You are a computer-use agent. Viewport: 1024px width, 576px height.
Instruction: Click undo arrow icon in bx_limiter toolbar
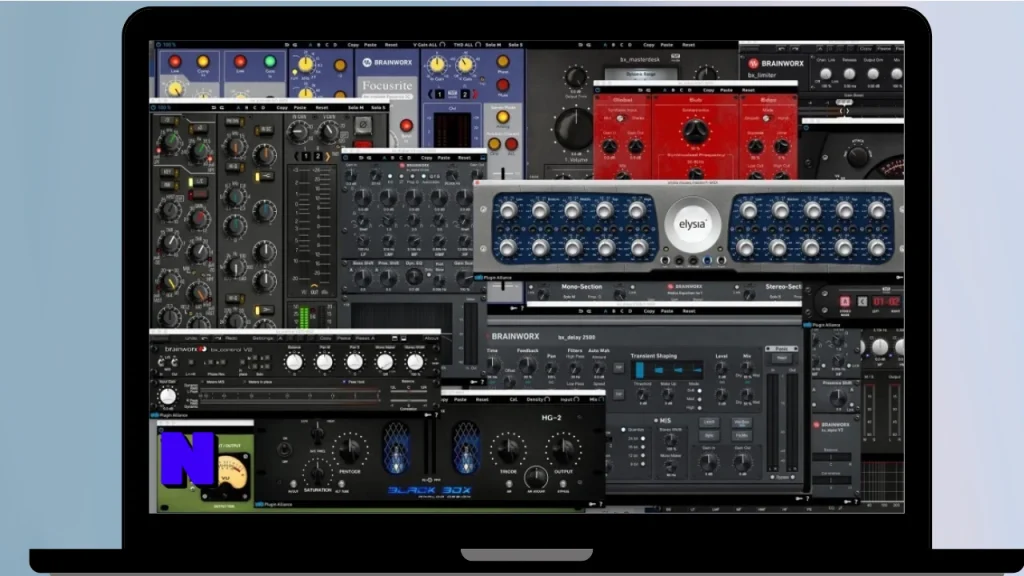click(780, 48)
